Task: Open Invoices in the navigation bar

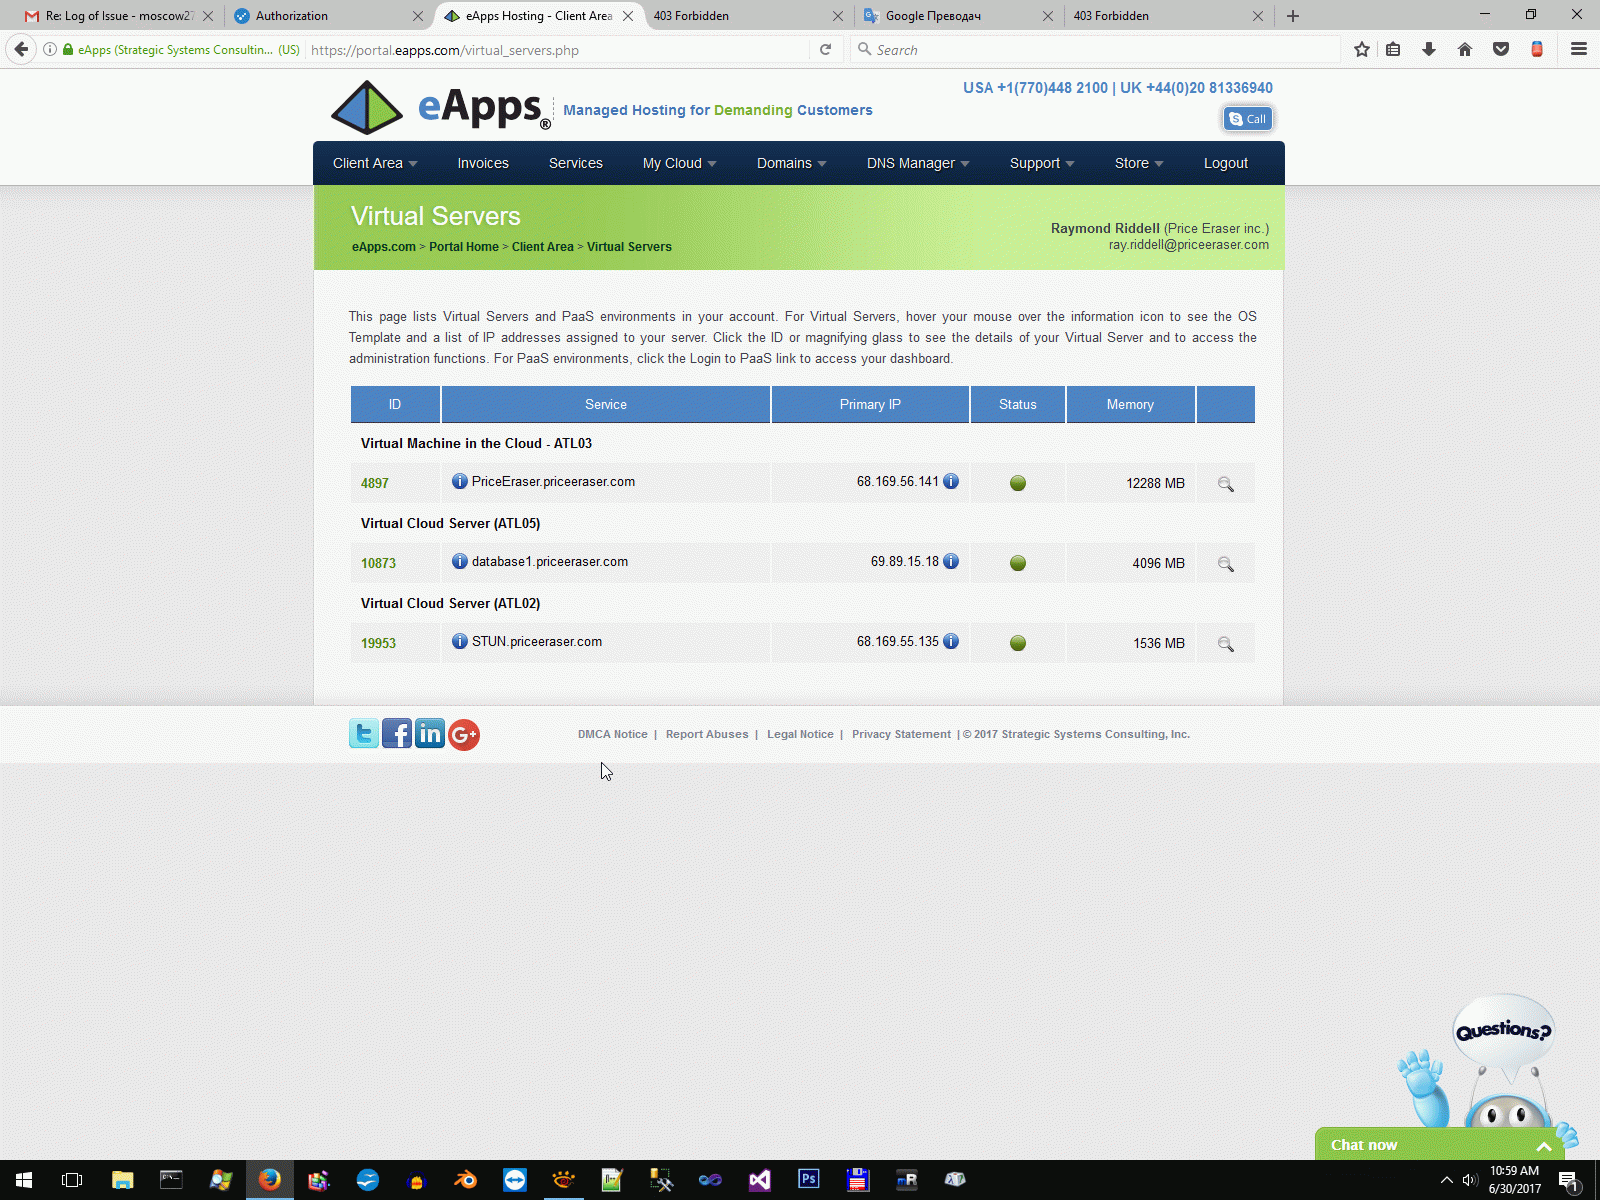Action: point(483,163)
